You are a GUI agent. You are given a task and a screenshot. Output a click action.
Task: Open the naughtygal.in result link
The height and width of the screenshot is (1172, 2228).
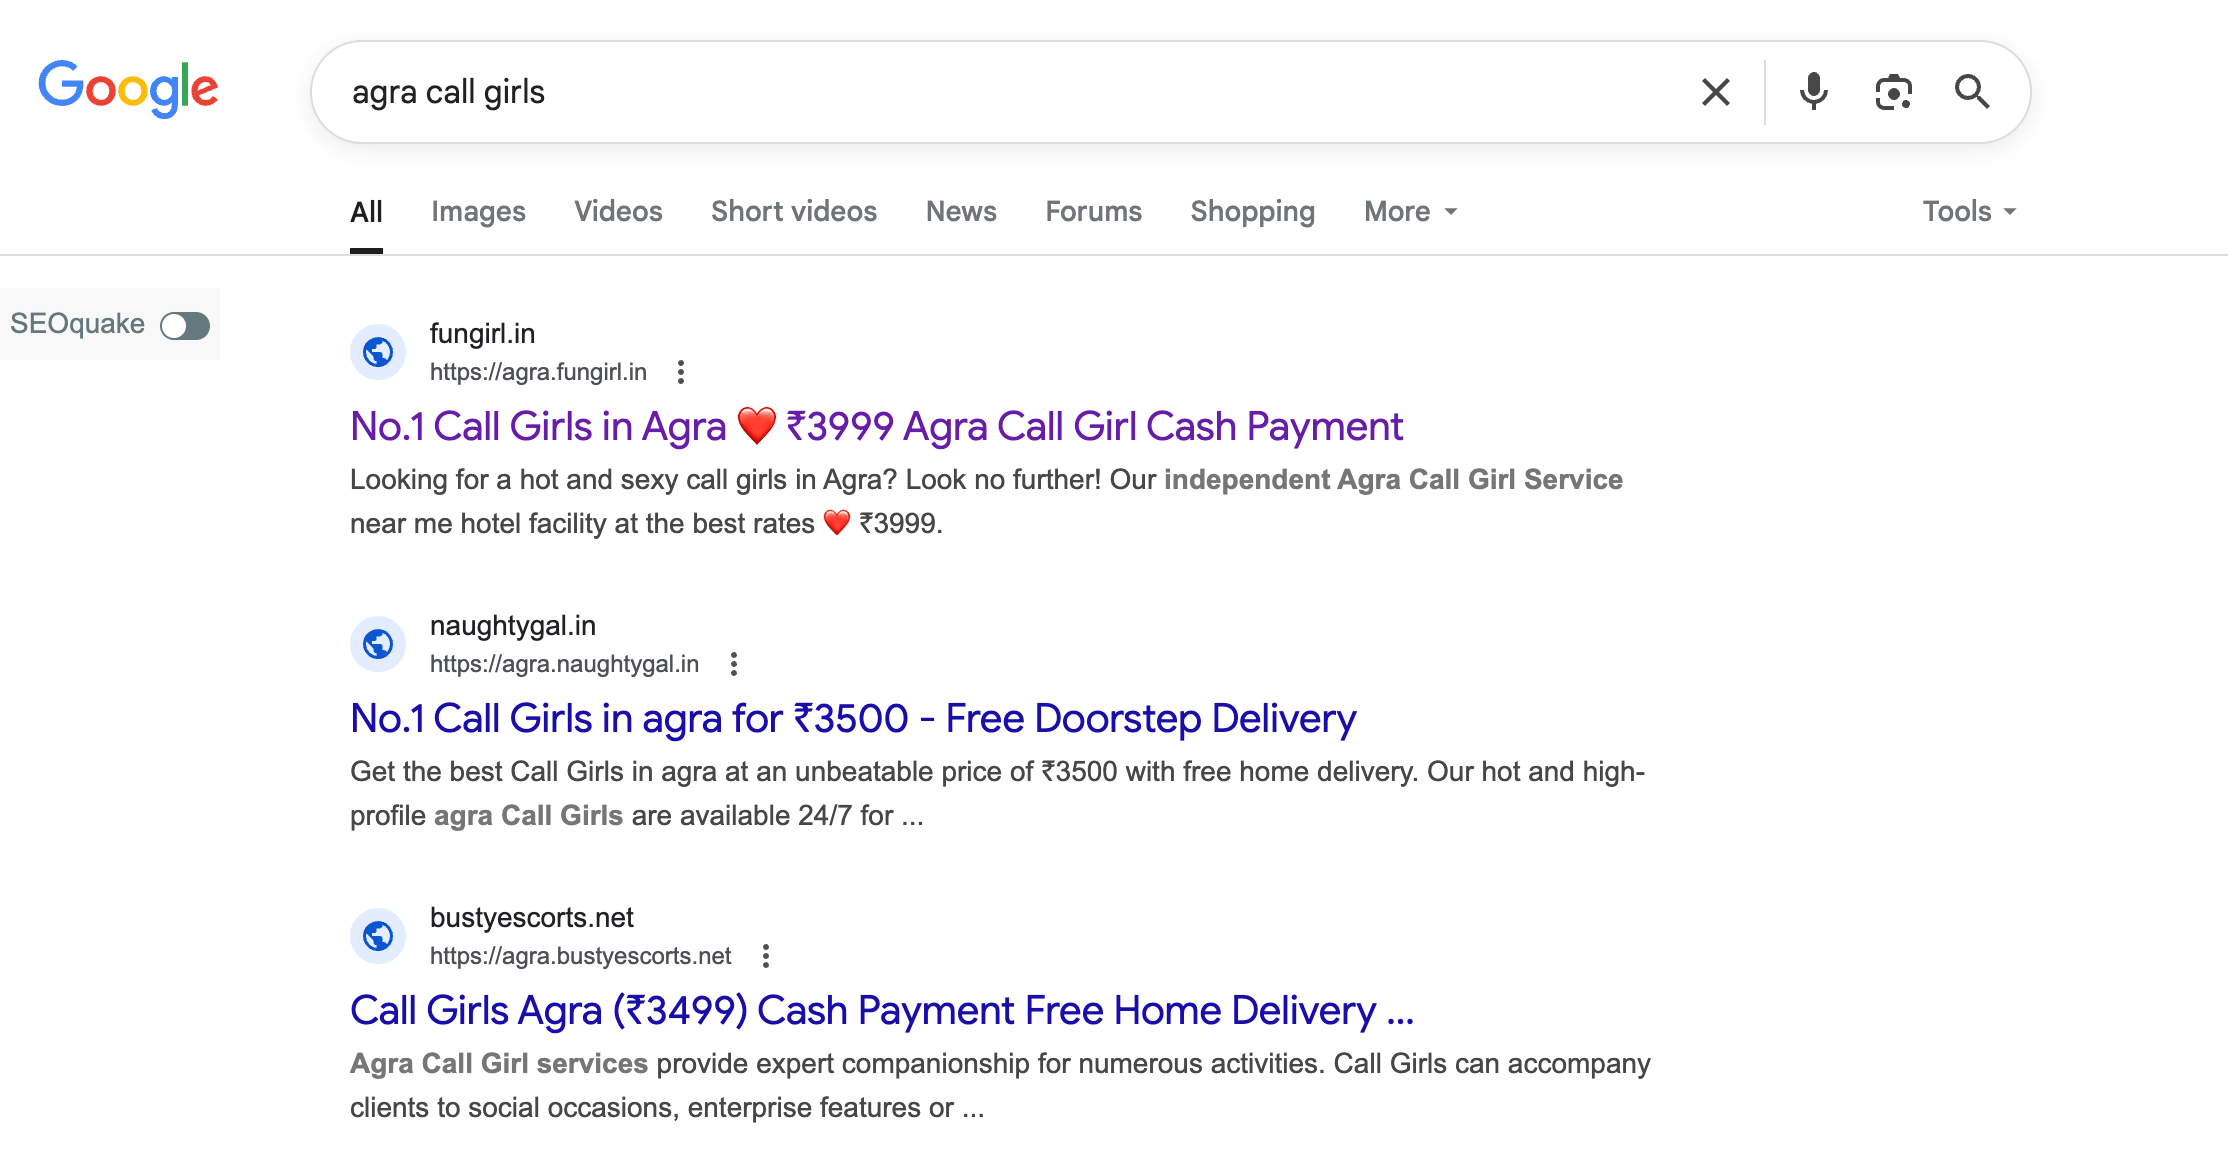(852, 718)
